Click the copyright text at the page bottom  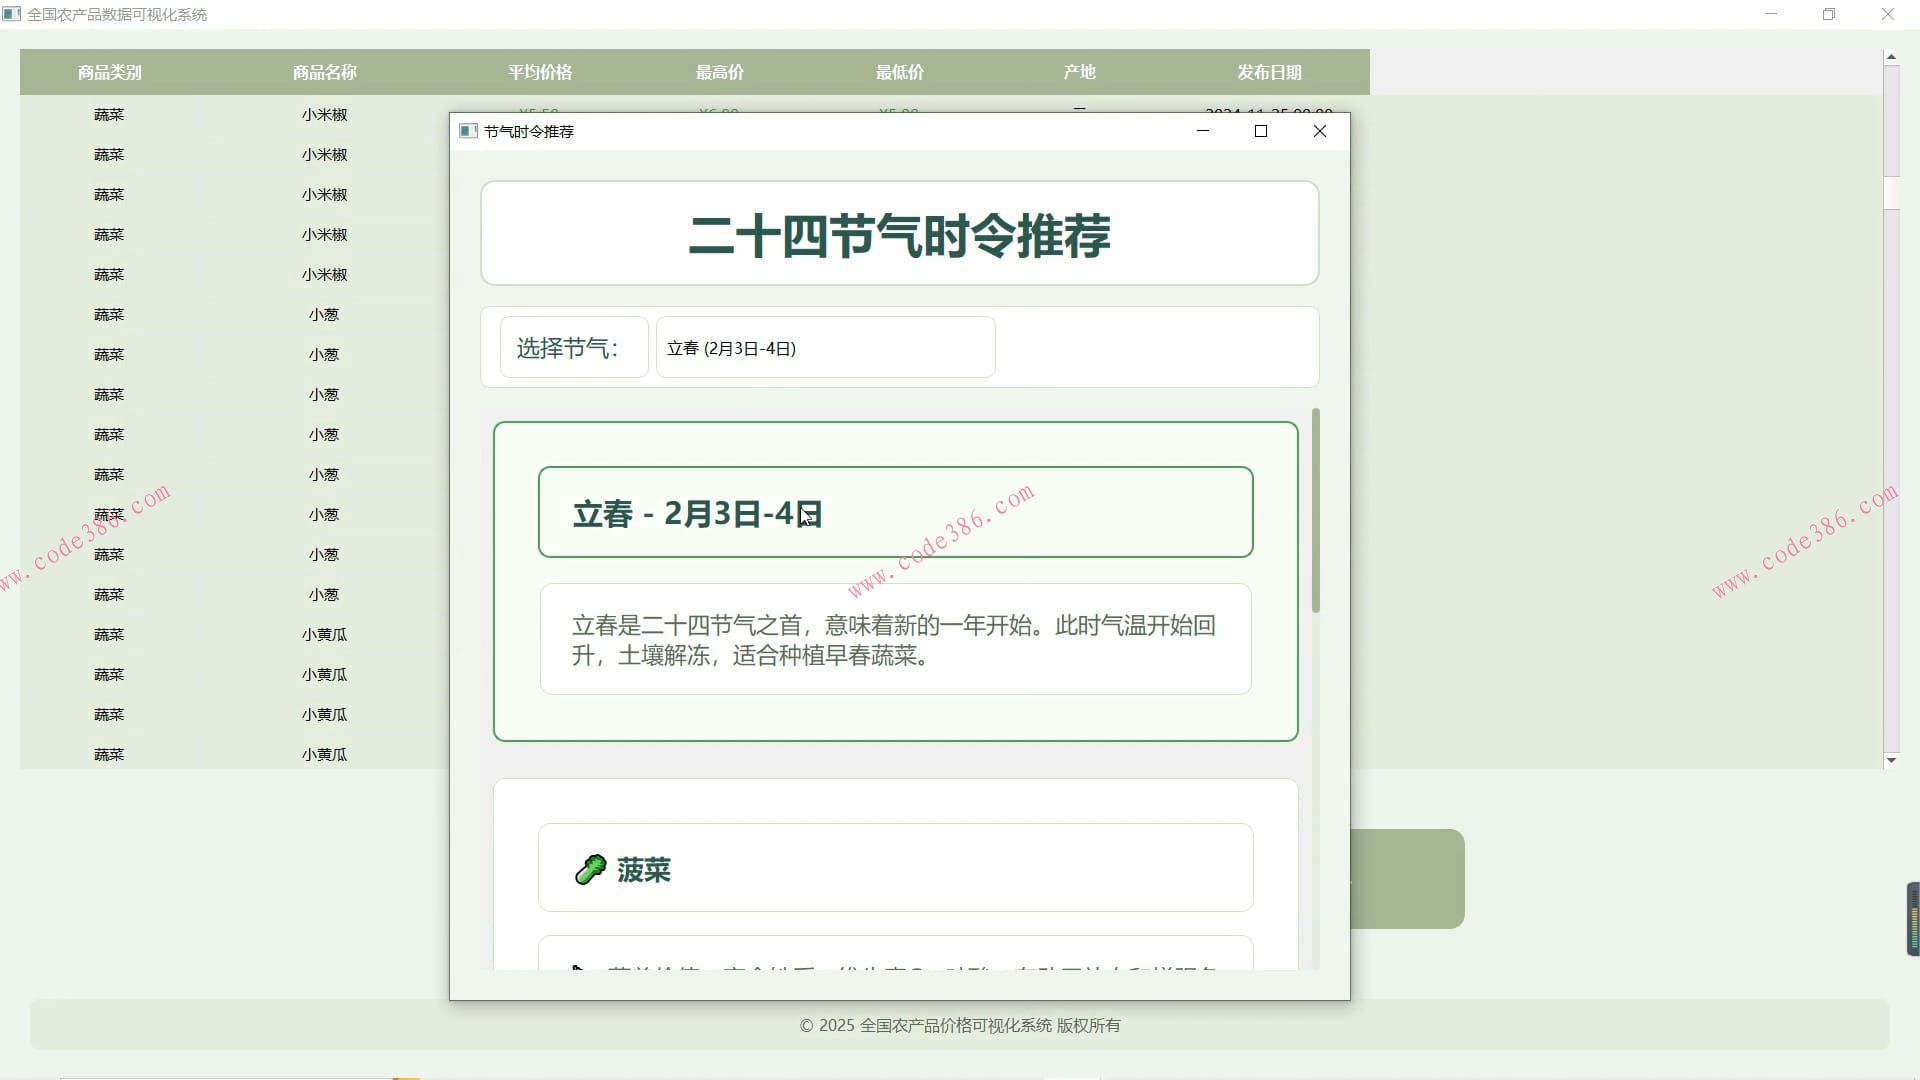click(x=959, y=1025)
